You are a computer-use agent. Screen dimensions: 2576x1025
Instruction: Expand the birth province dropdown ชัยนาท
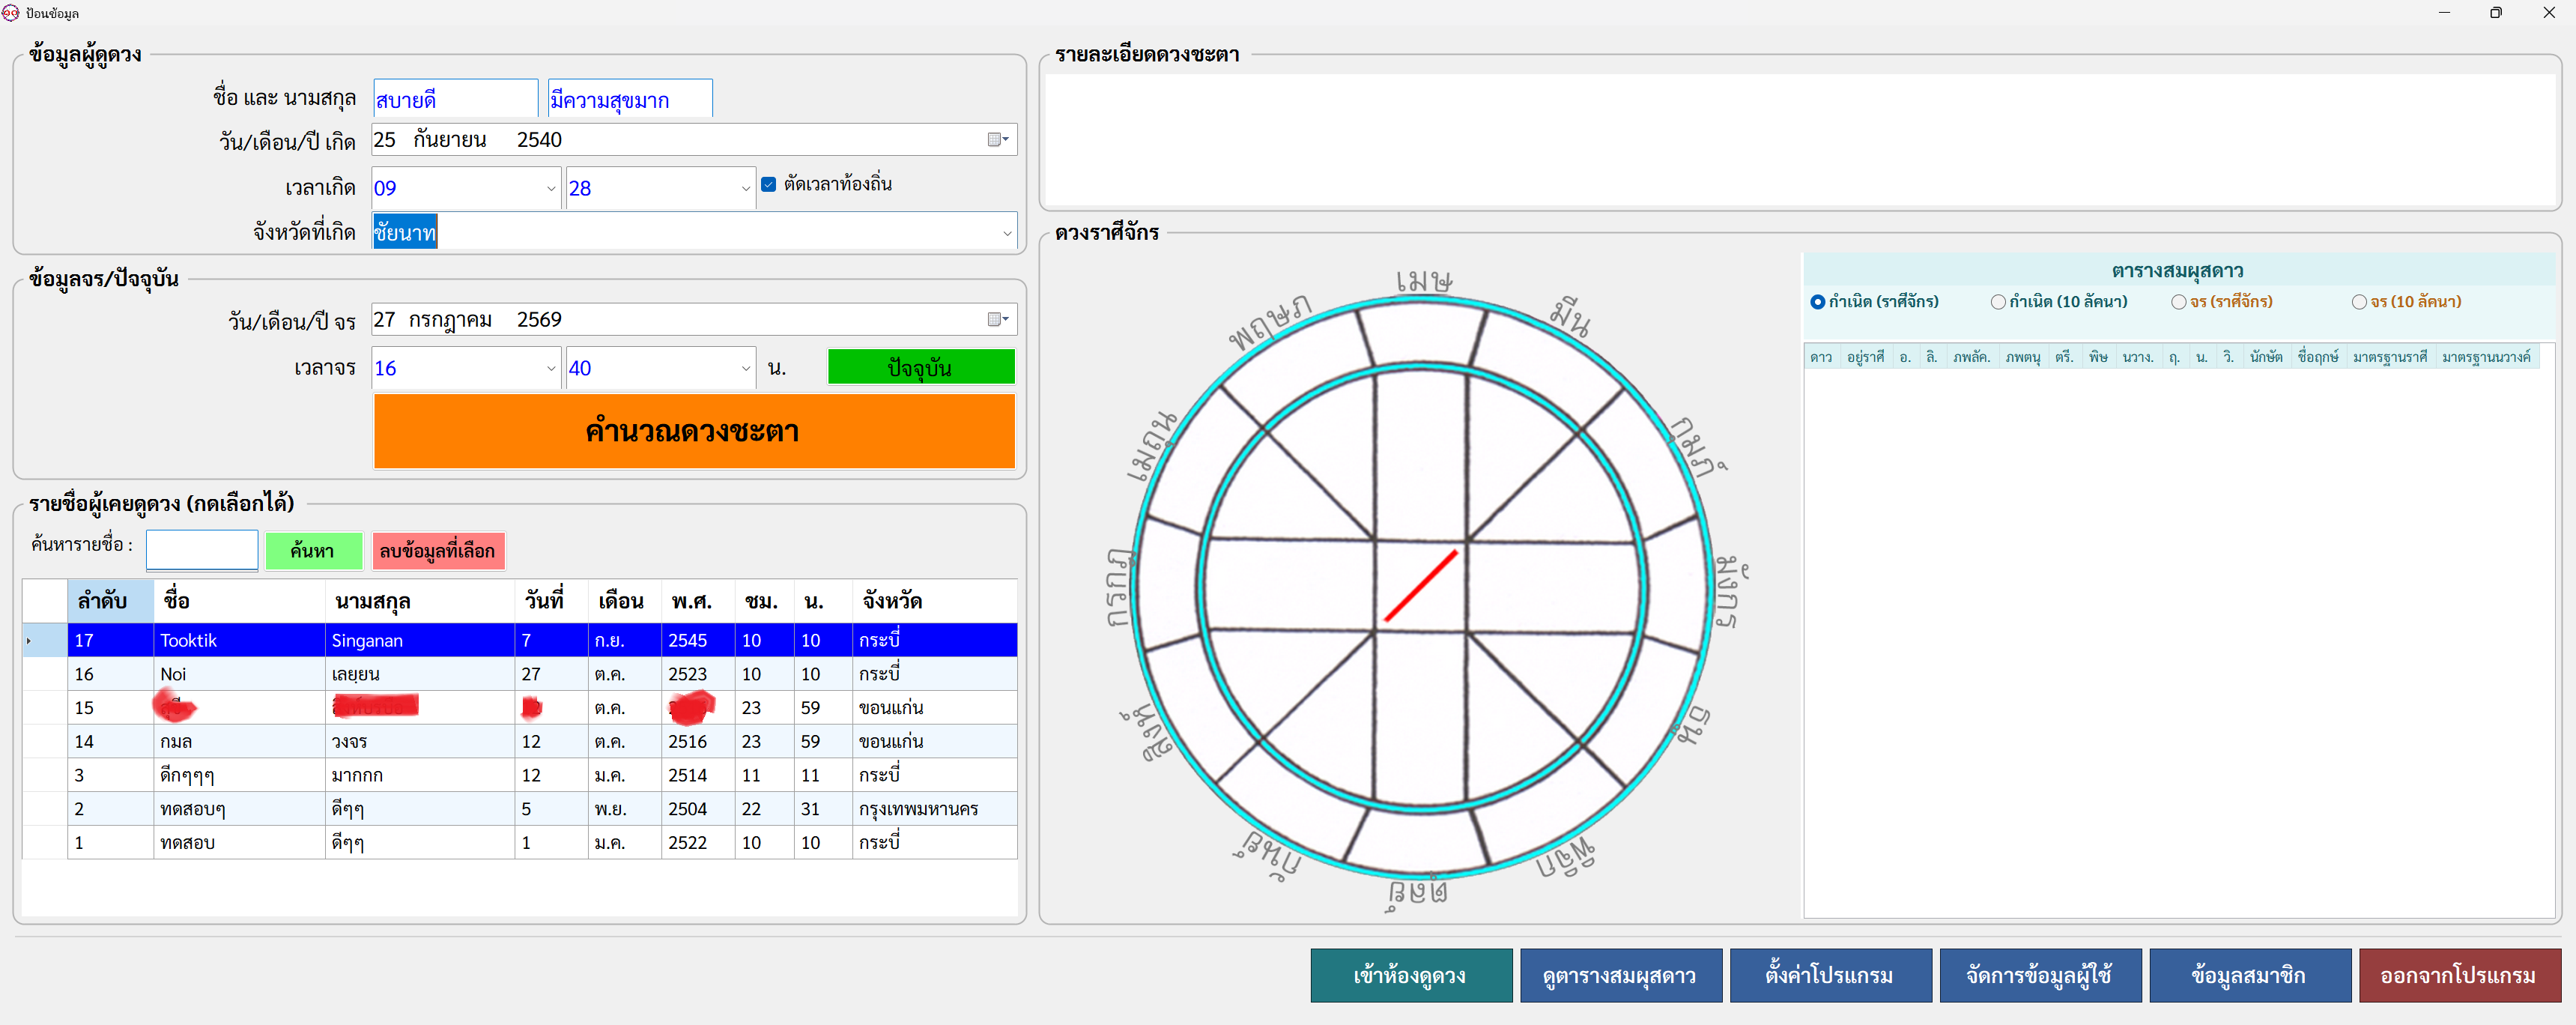click(1007, 234)
